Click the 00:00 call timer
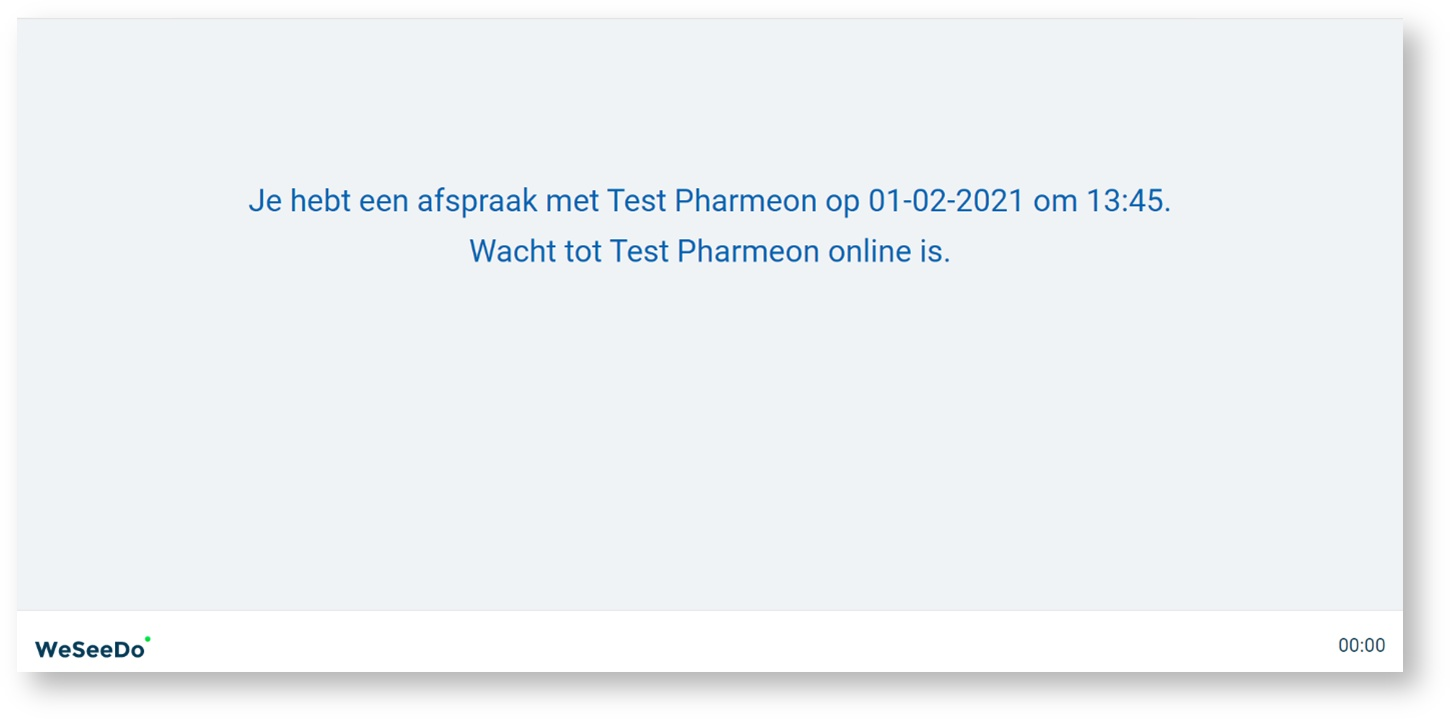Screen dimensions: 1451x720 pyautogui.click(x=1361, y=646)
